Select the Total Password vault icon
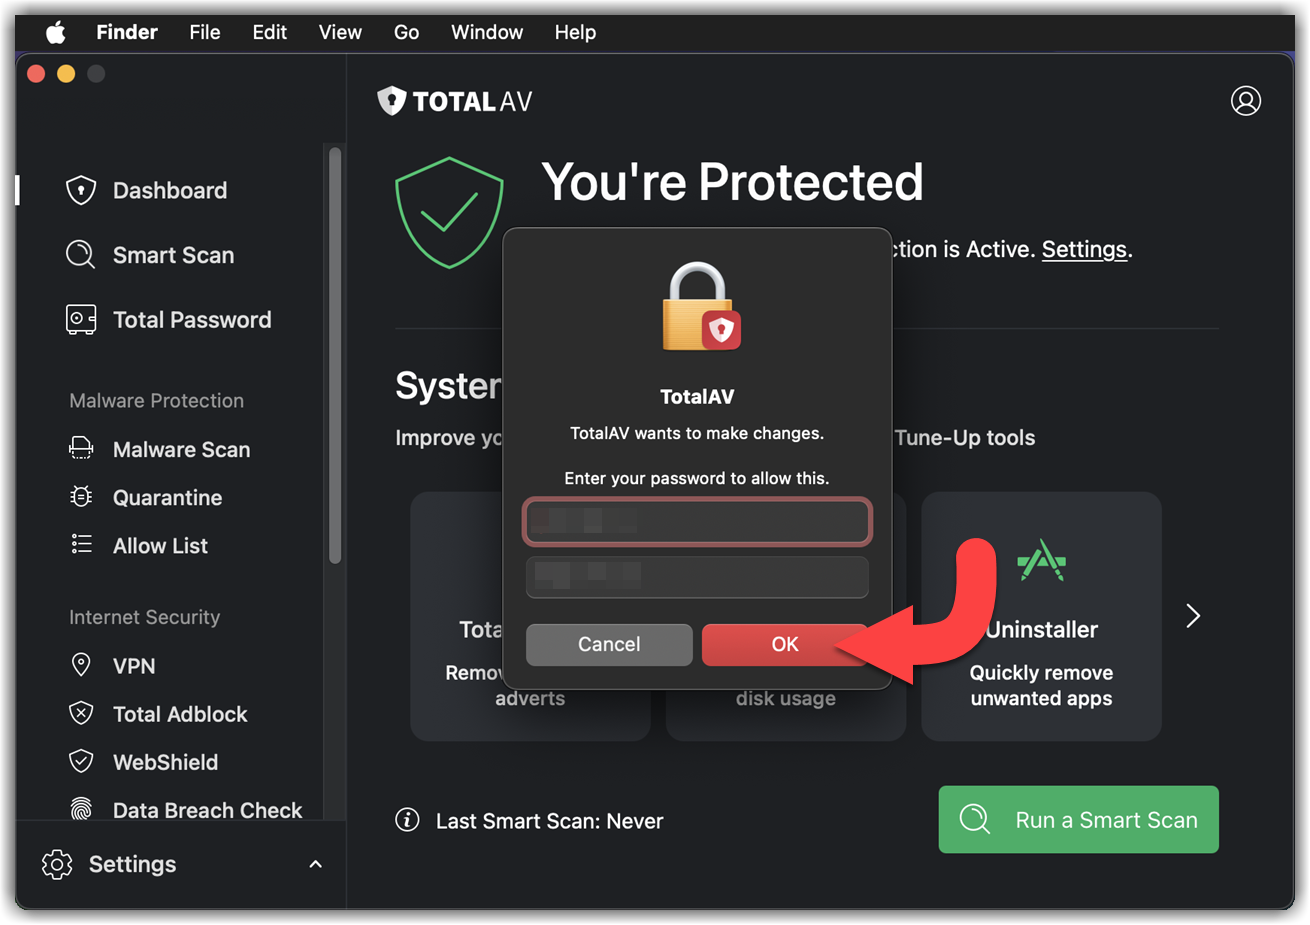 point(81,320)
